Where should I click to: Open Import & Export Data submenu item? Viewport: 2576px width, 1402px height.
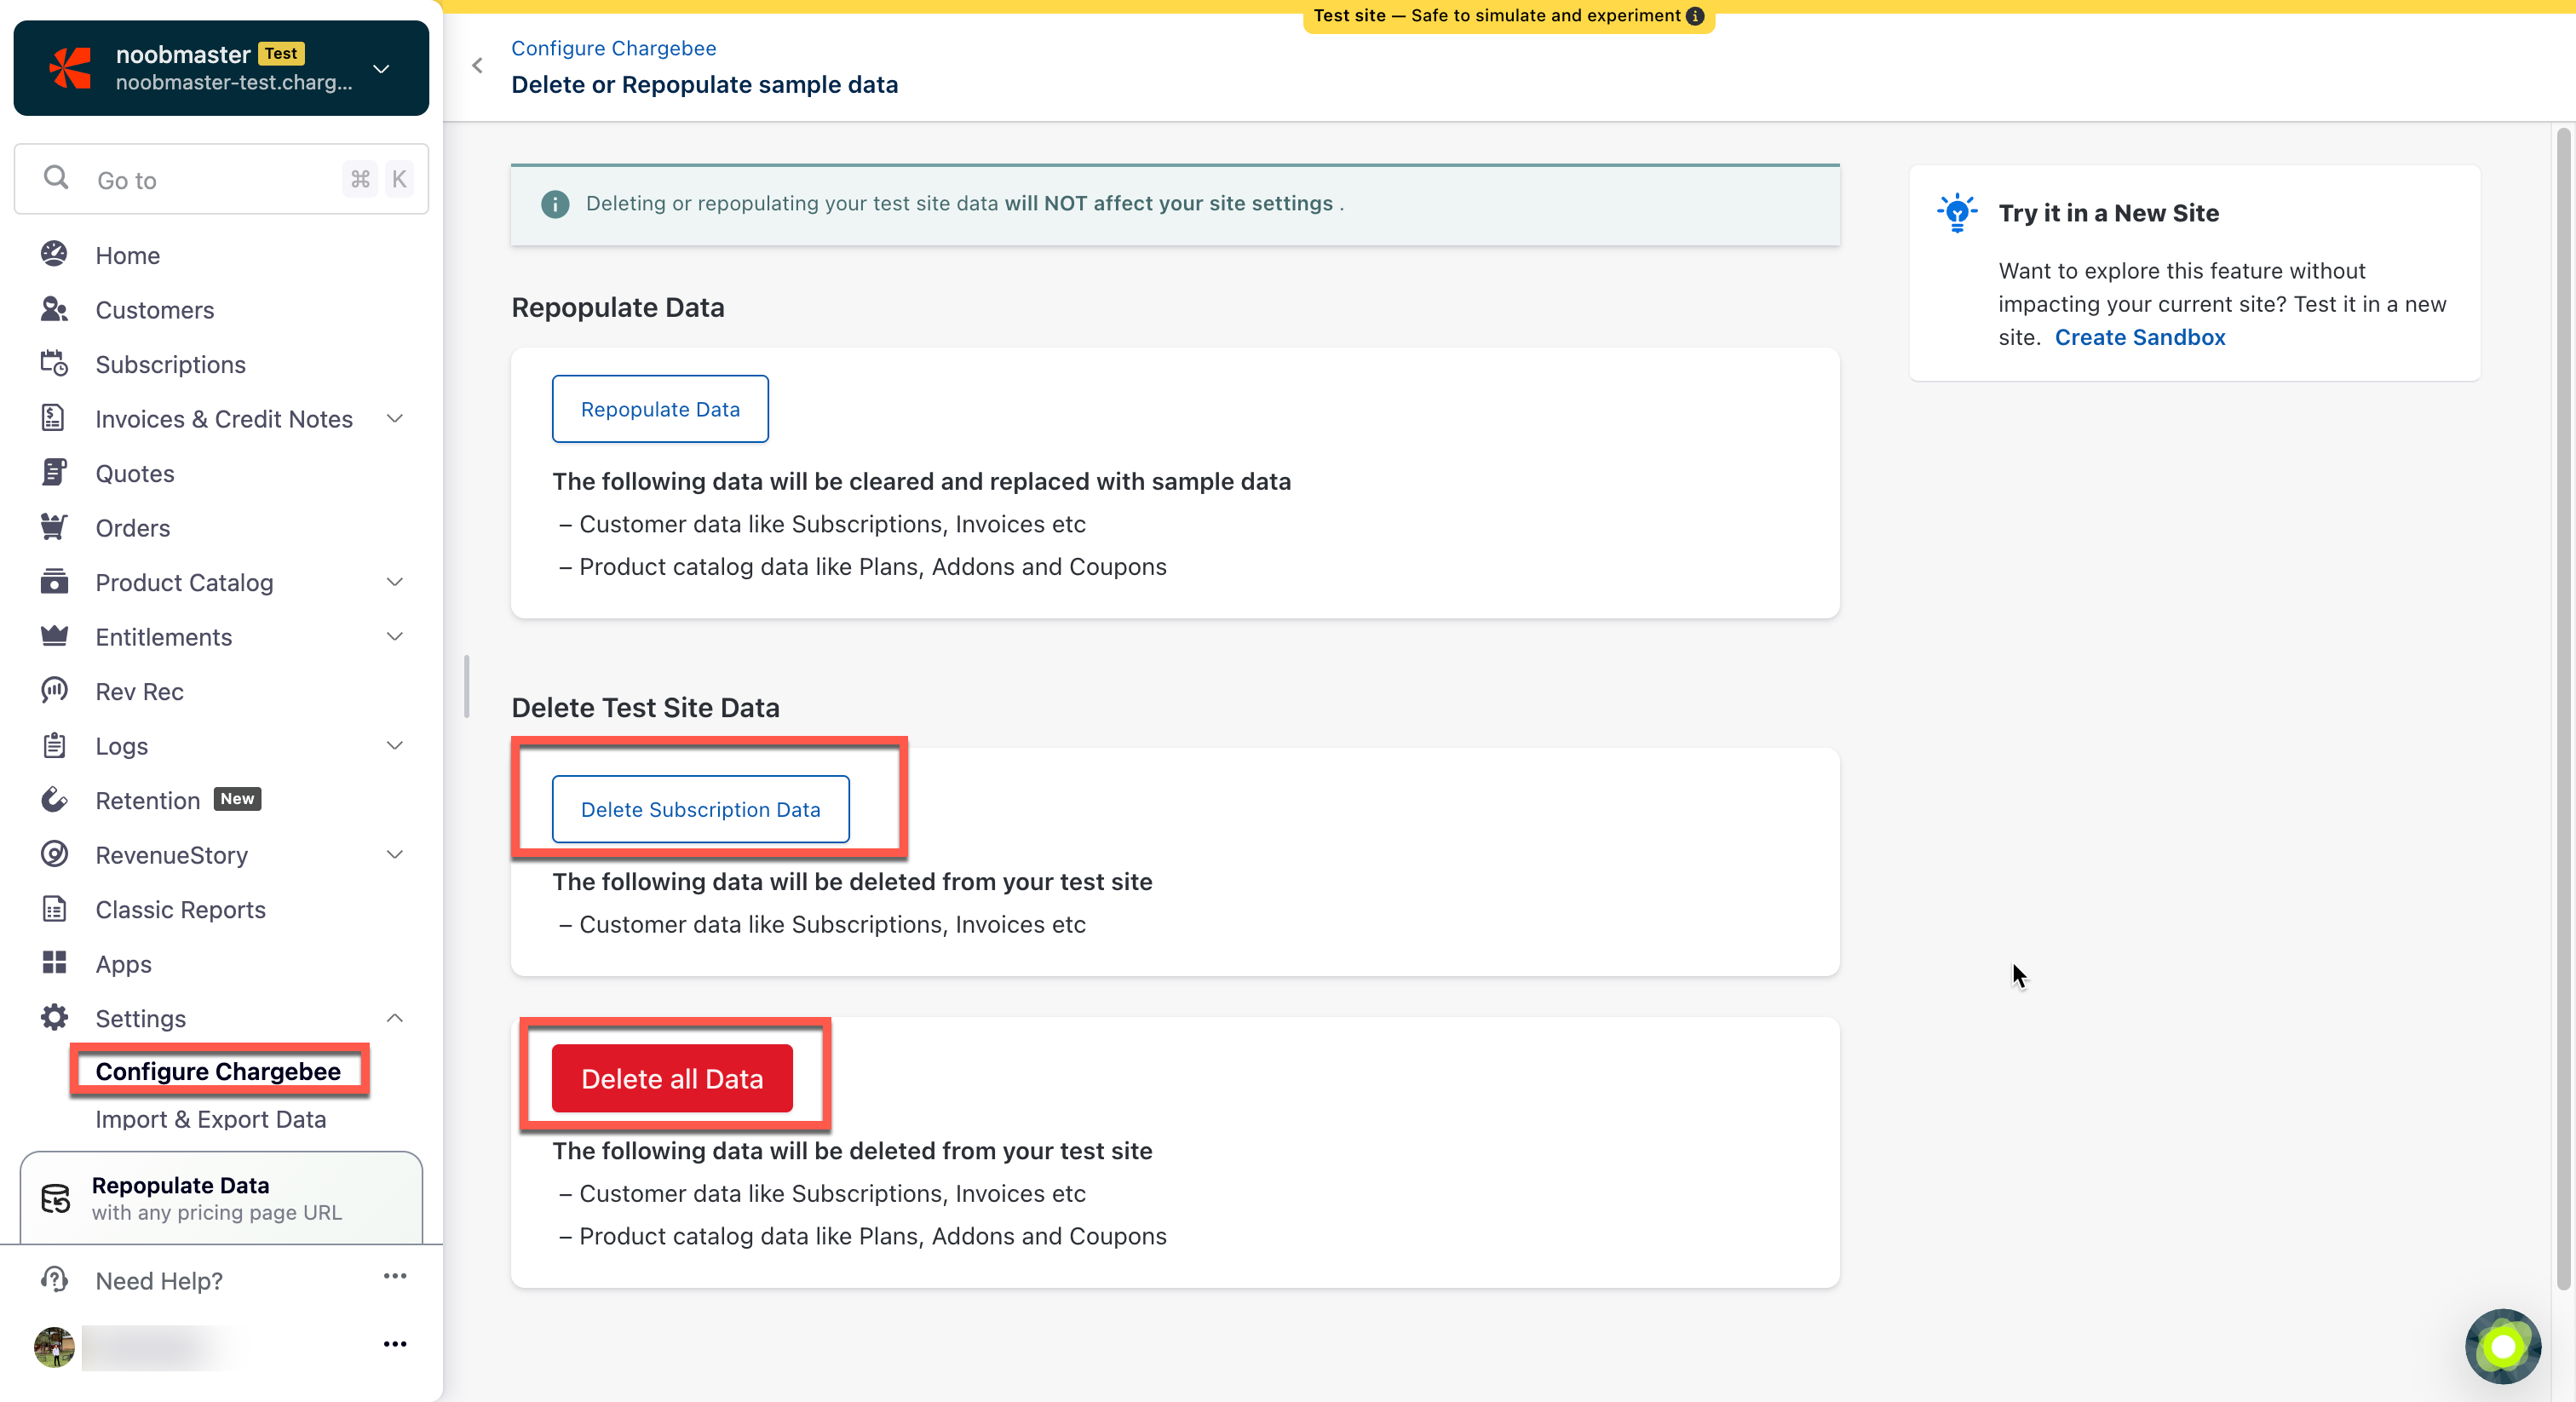(x=211, y=1118)
